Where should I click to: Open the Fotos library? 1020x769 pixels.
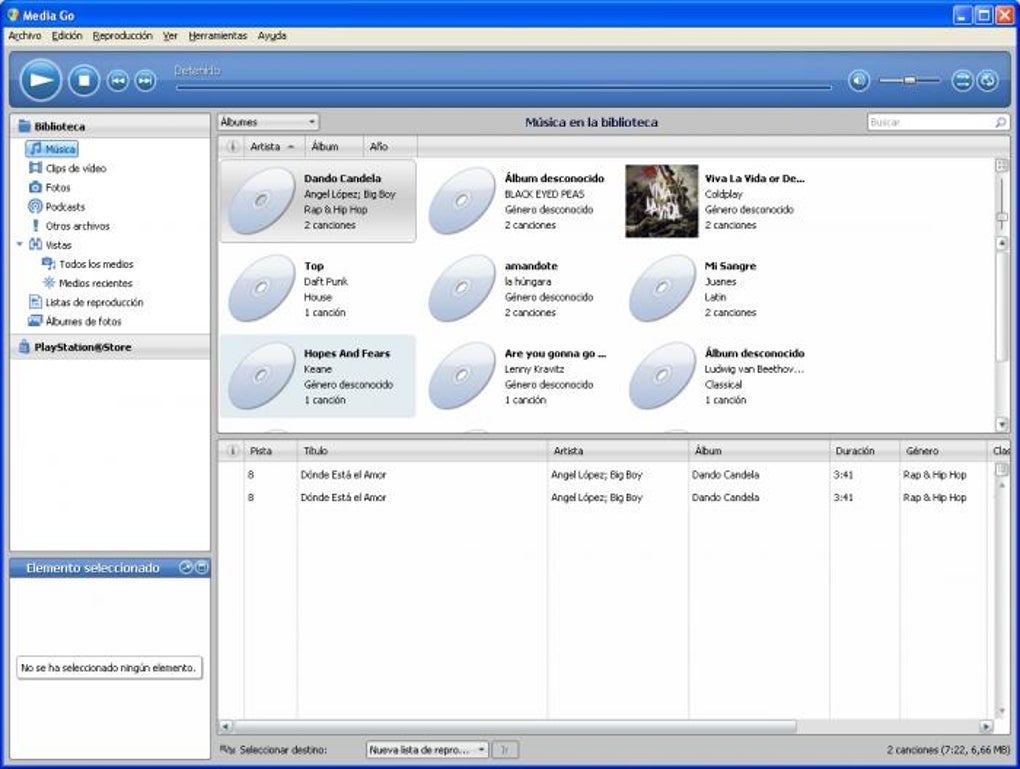pyautogui.click(x=49, y=187)
